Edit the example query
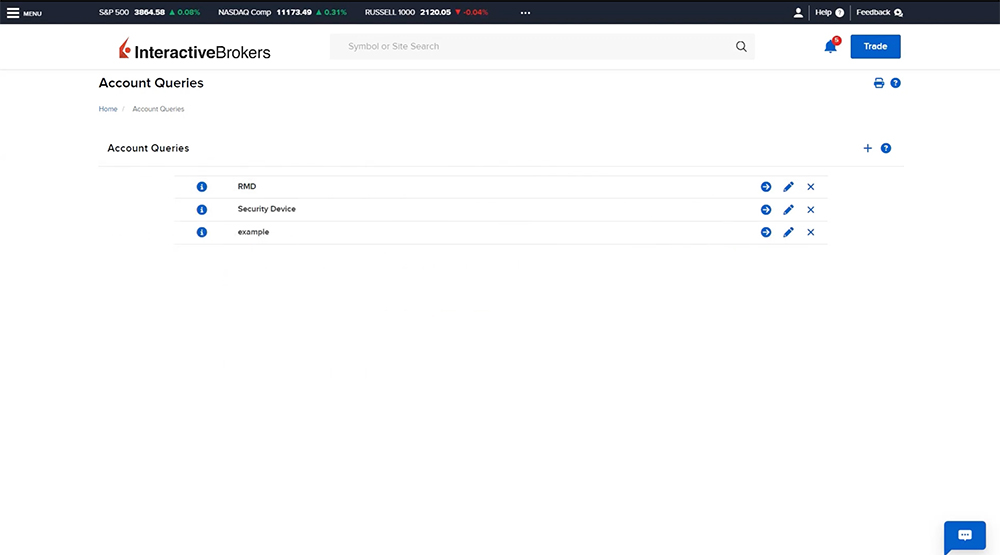This screenshot has height=555, width=1000. point(788,232)
